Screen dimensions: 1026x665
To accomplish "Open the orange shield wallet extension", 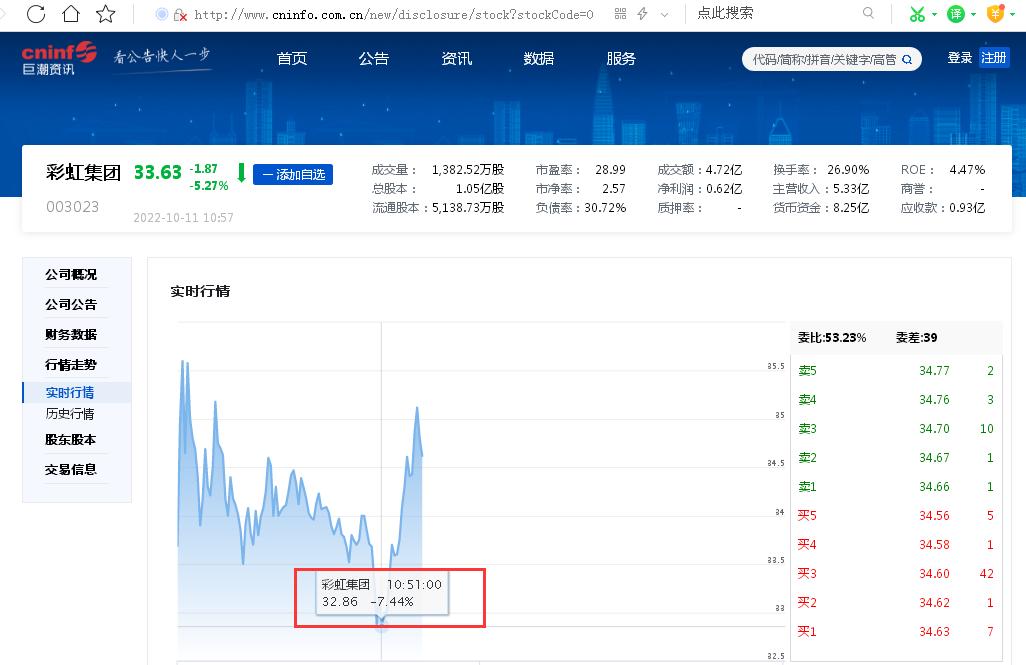I will (995, 14).
